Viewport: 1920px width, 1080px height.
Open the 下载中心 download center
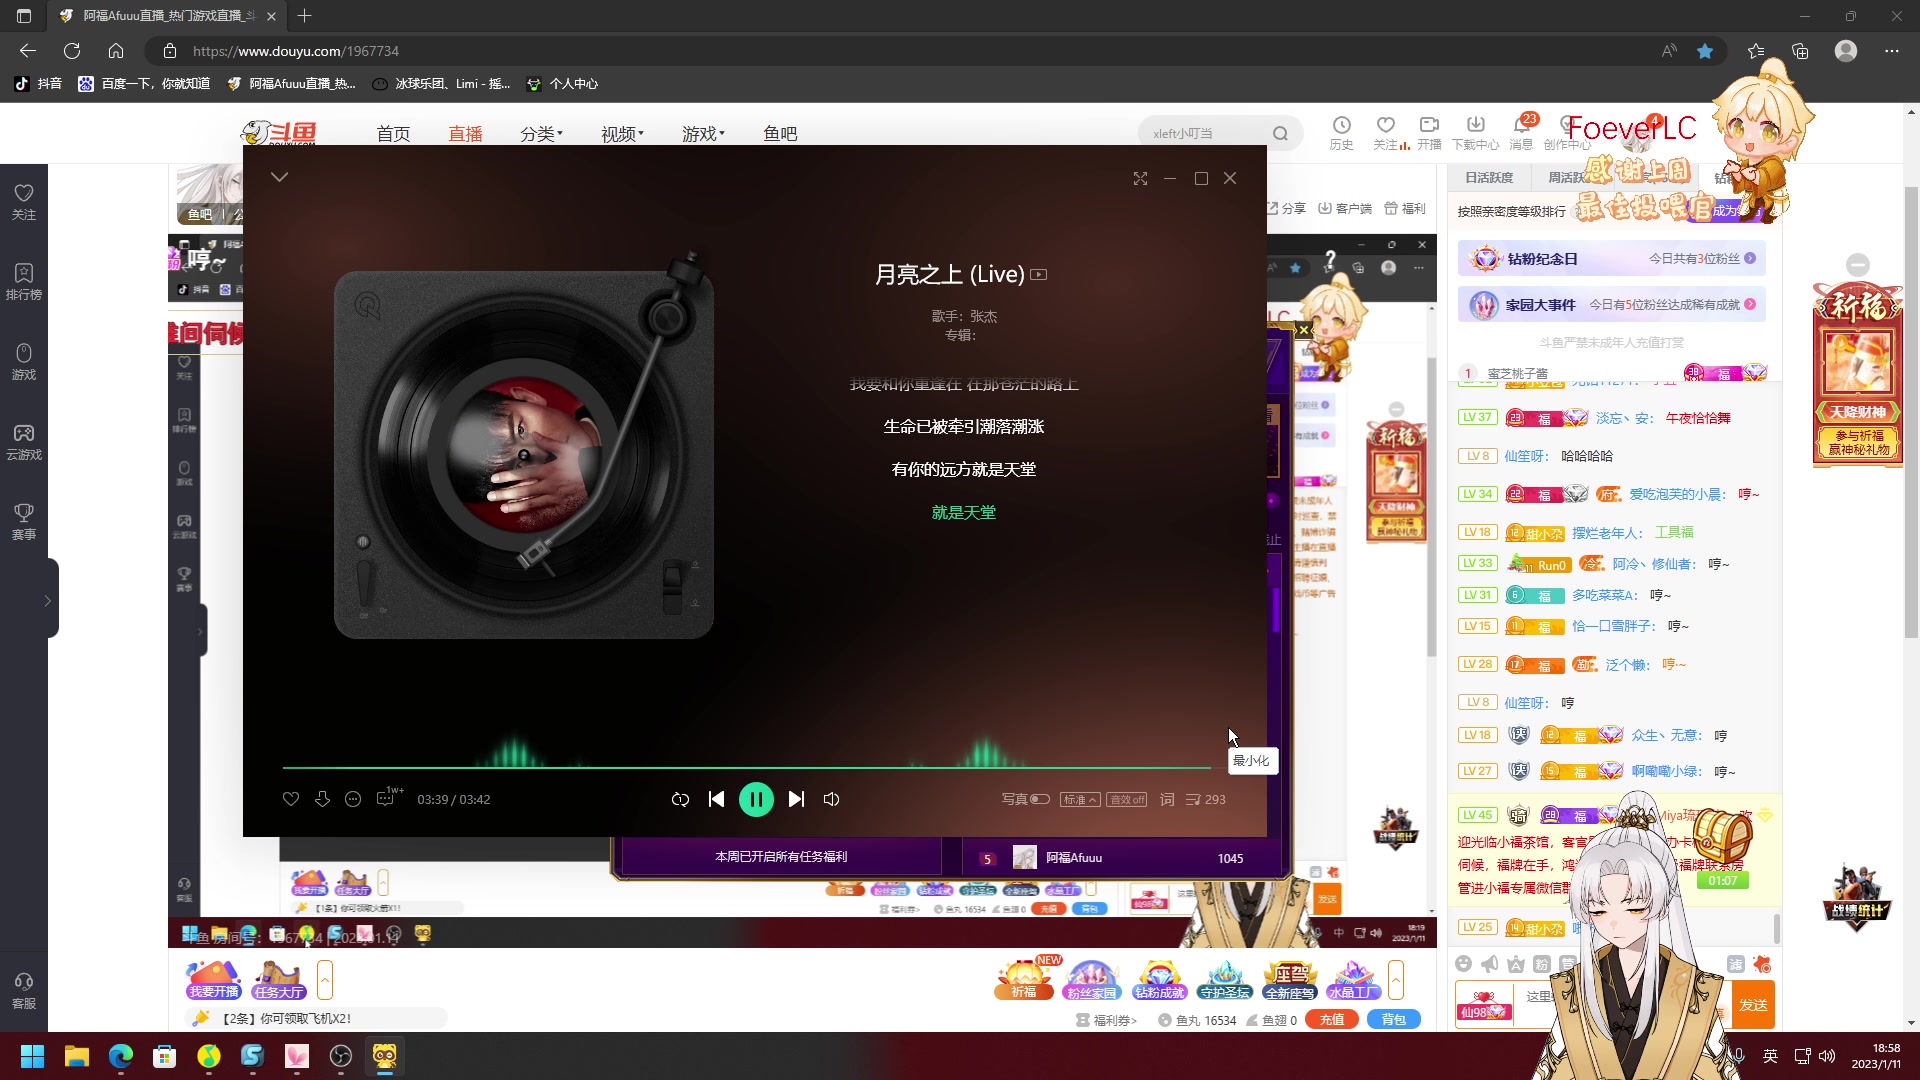point(1476,133)
